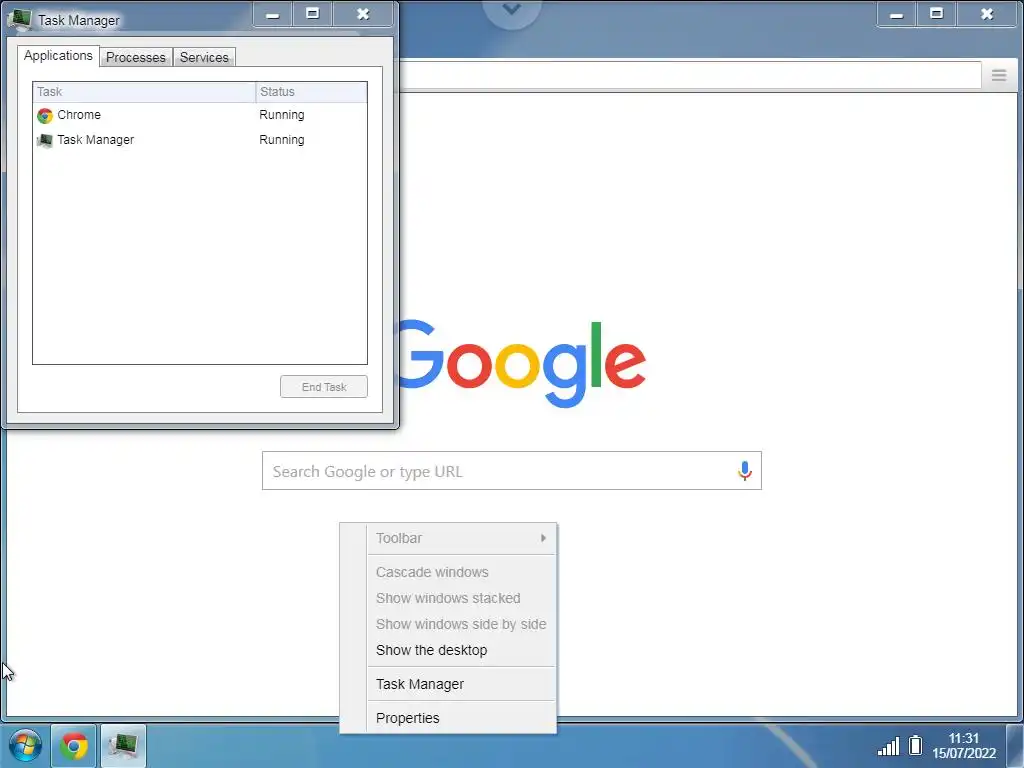This screenshot has width=1024, height=768.
Task: Click the Chrome icon in task list
Action: point(44,116)
